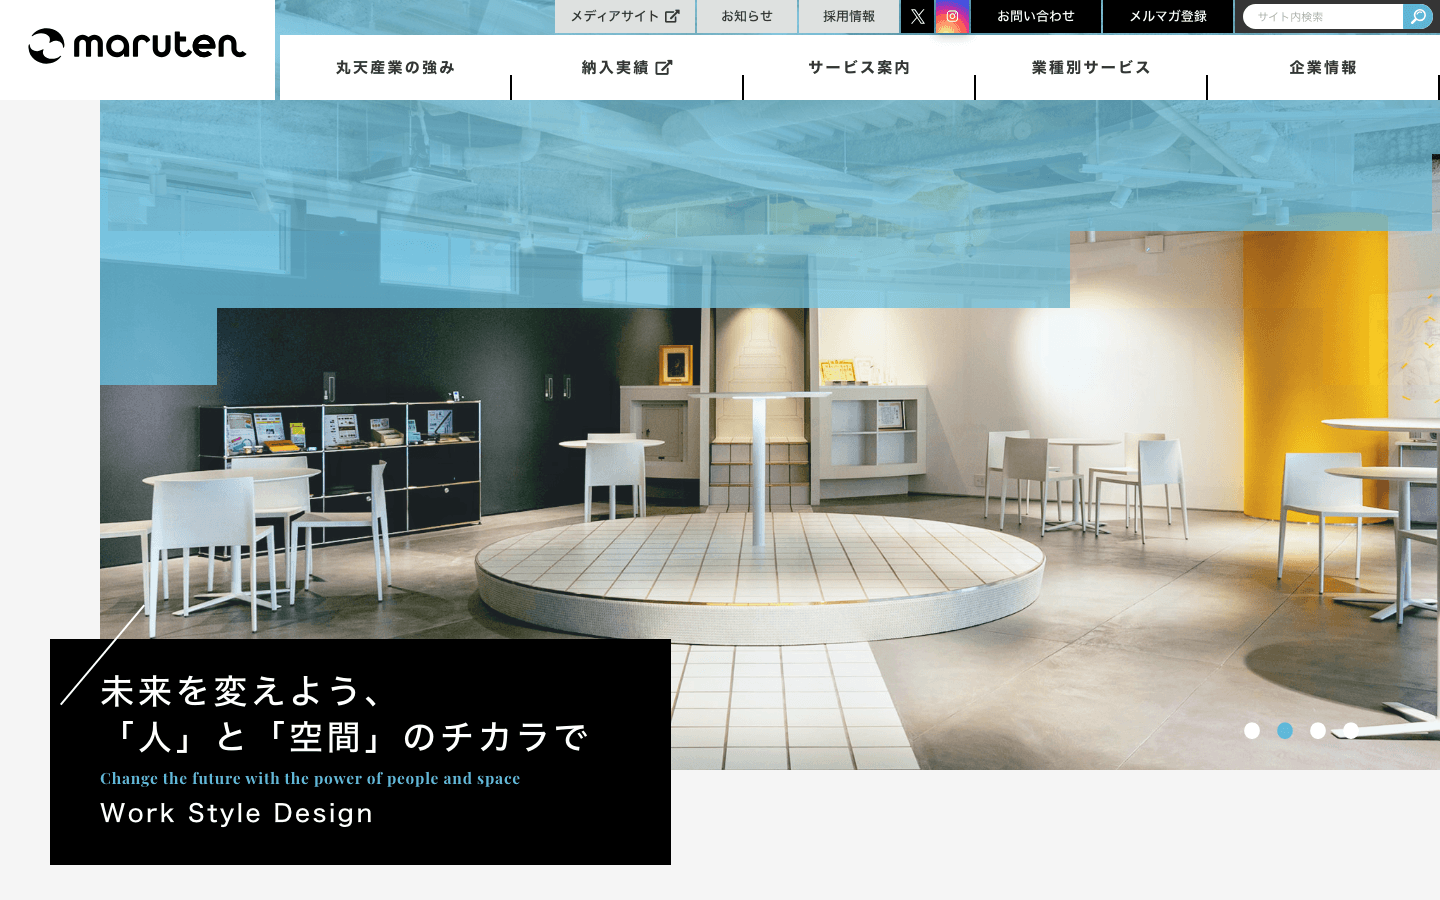Screen dimensions: 1440x900
Task: Select third carousel slide dot
Action: pyautogui.click(x=1318, y=731)
